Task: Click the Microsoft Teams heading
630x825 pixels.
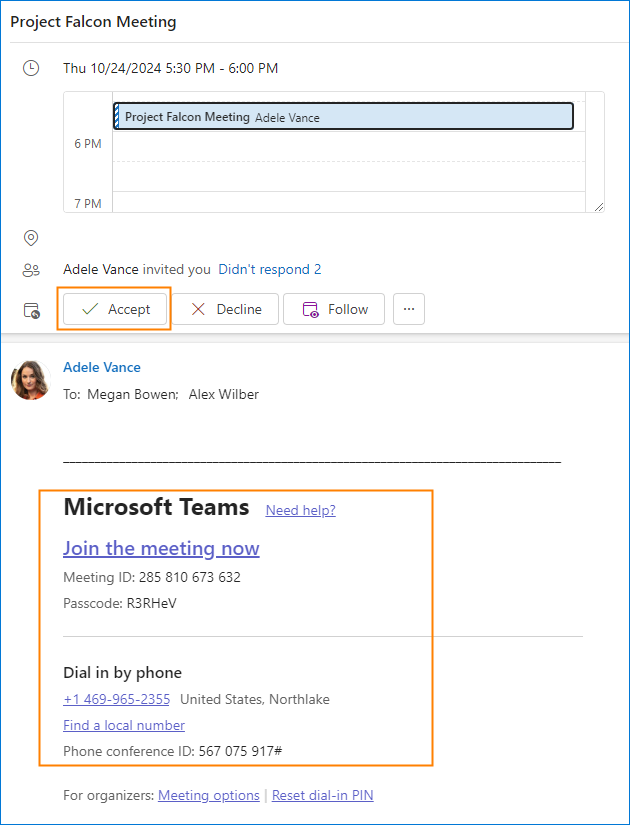Action: coord(156,507)
